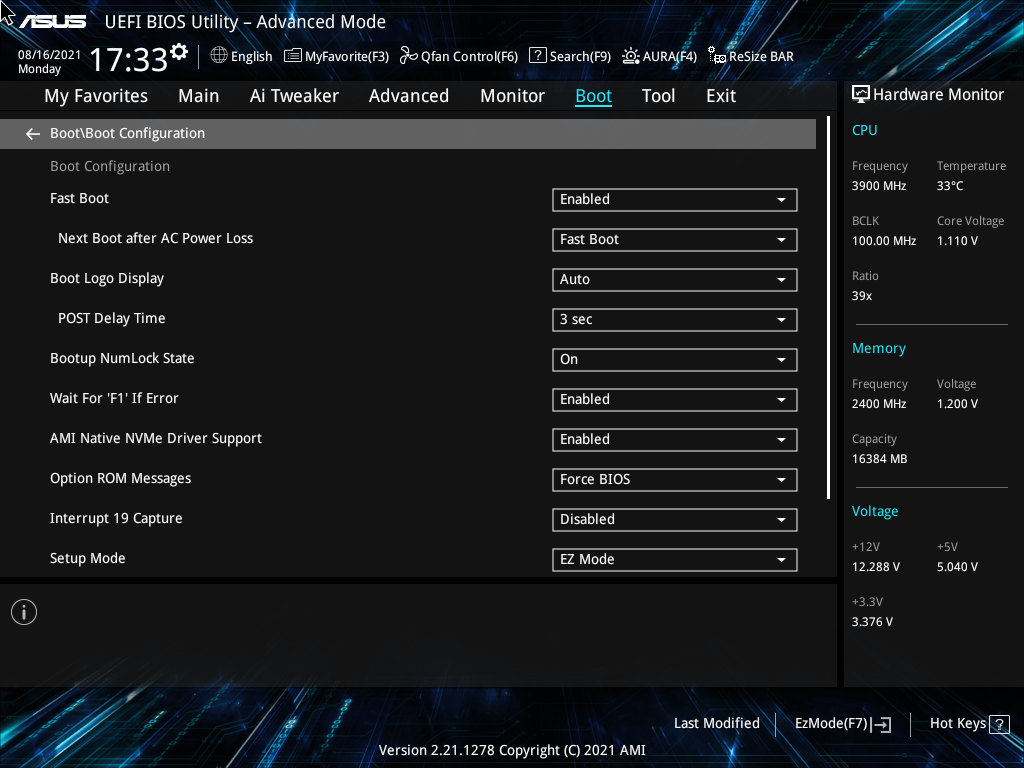Click the ReSize BAR label

(x=761, y=57)
